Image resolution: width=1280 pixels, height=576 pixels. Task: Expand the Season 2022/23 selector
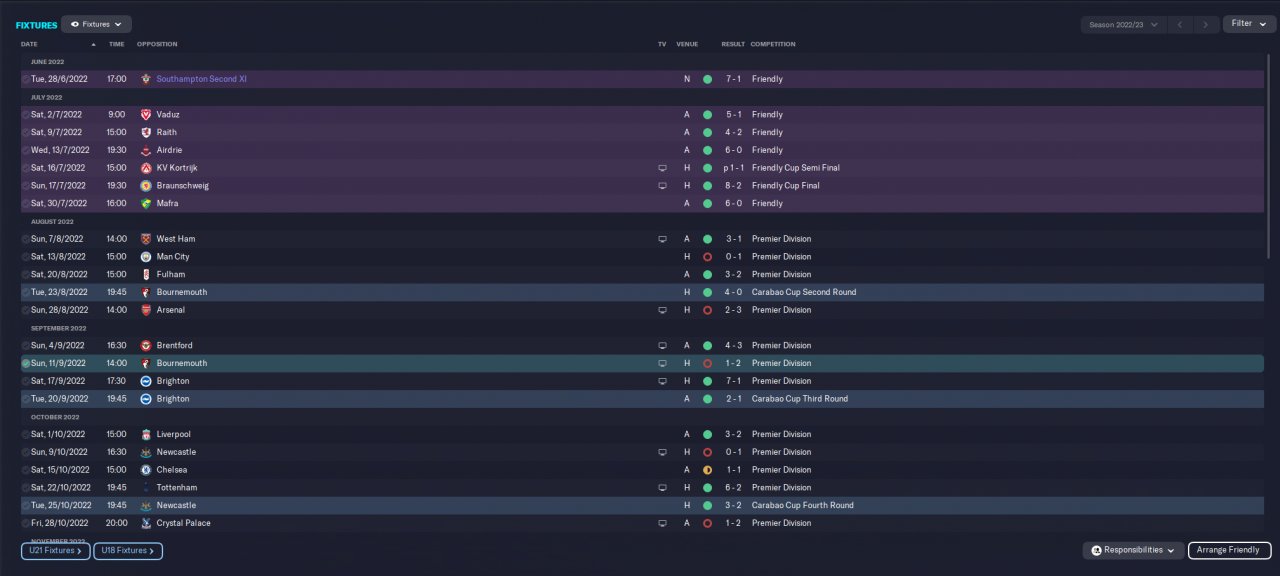pyautogui.click(x=1124, y=24)
